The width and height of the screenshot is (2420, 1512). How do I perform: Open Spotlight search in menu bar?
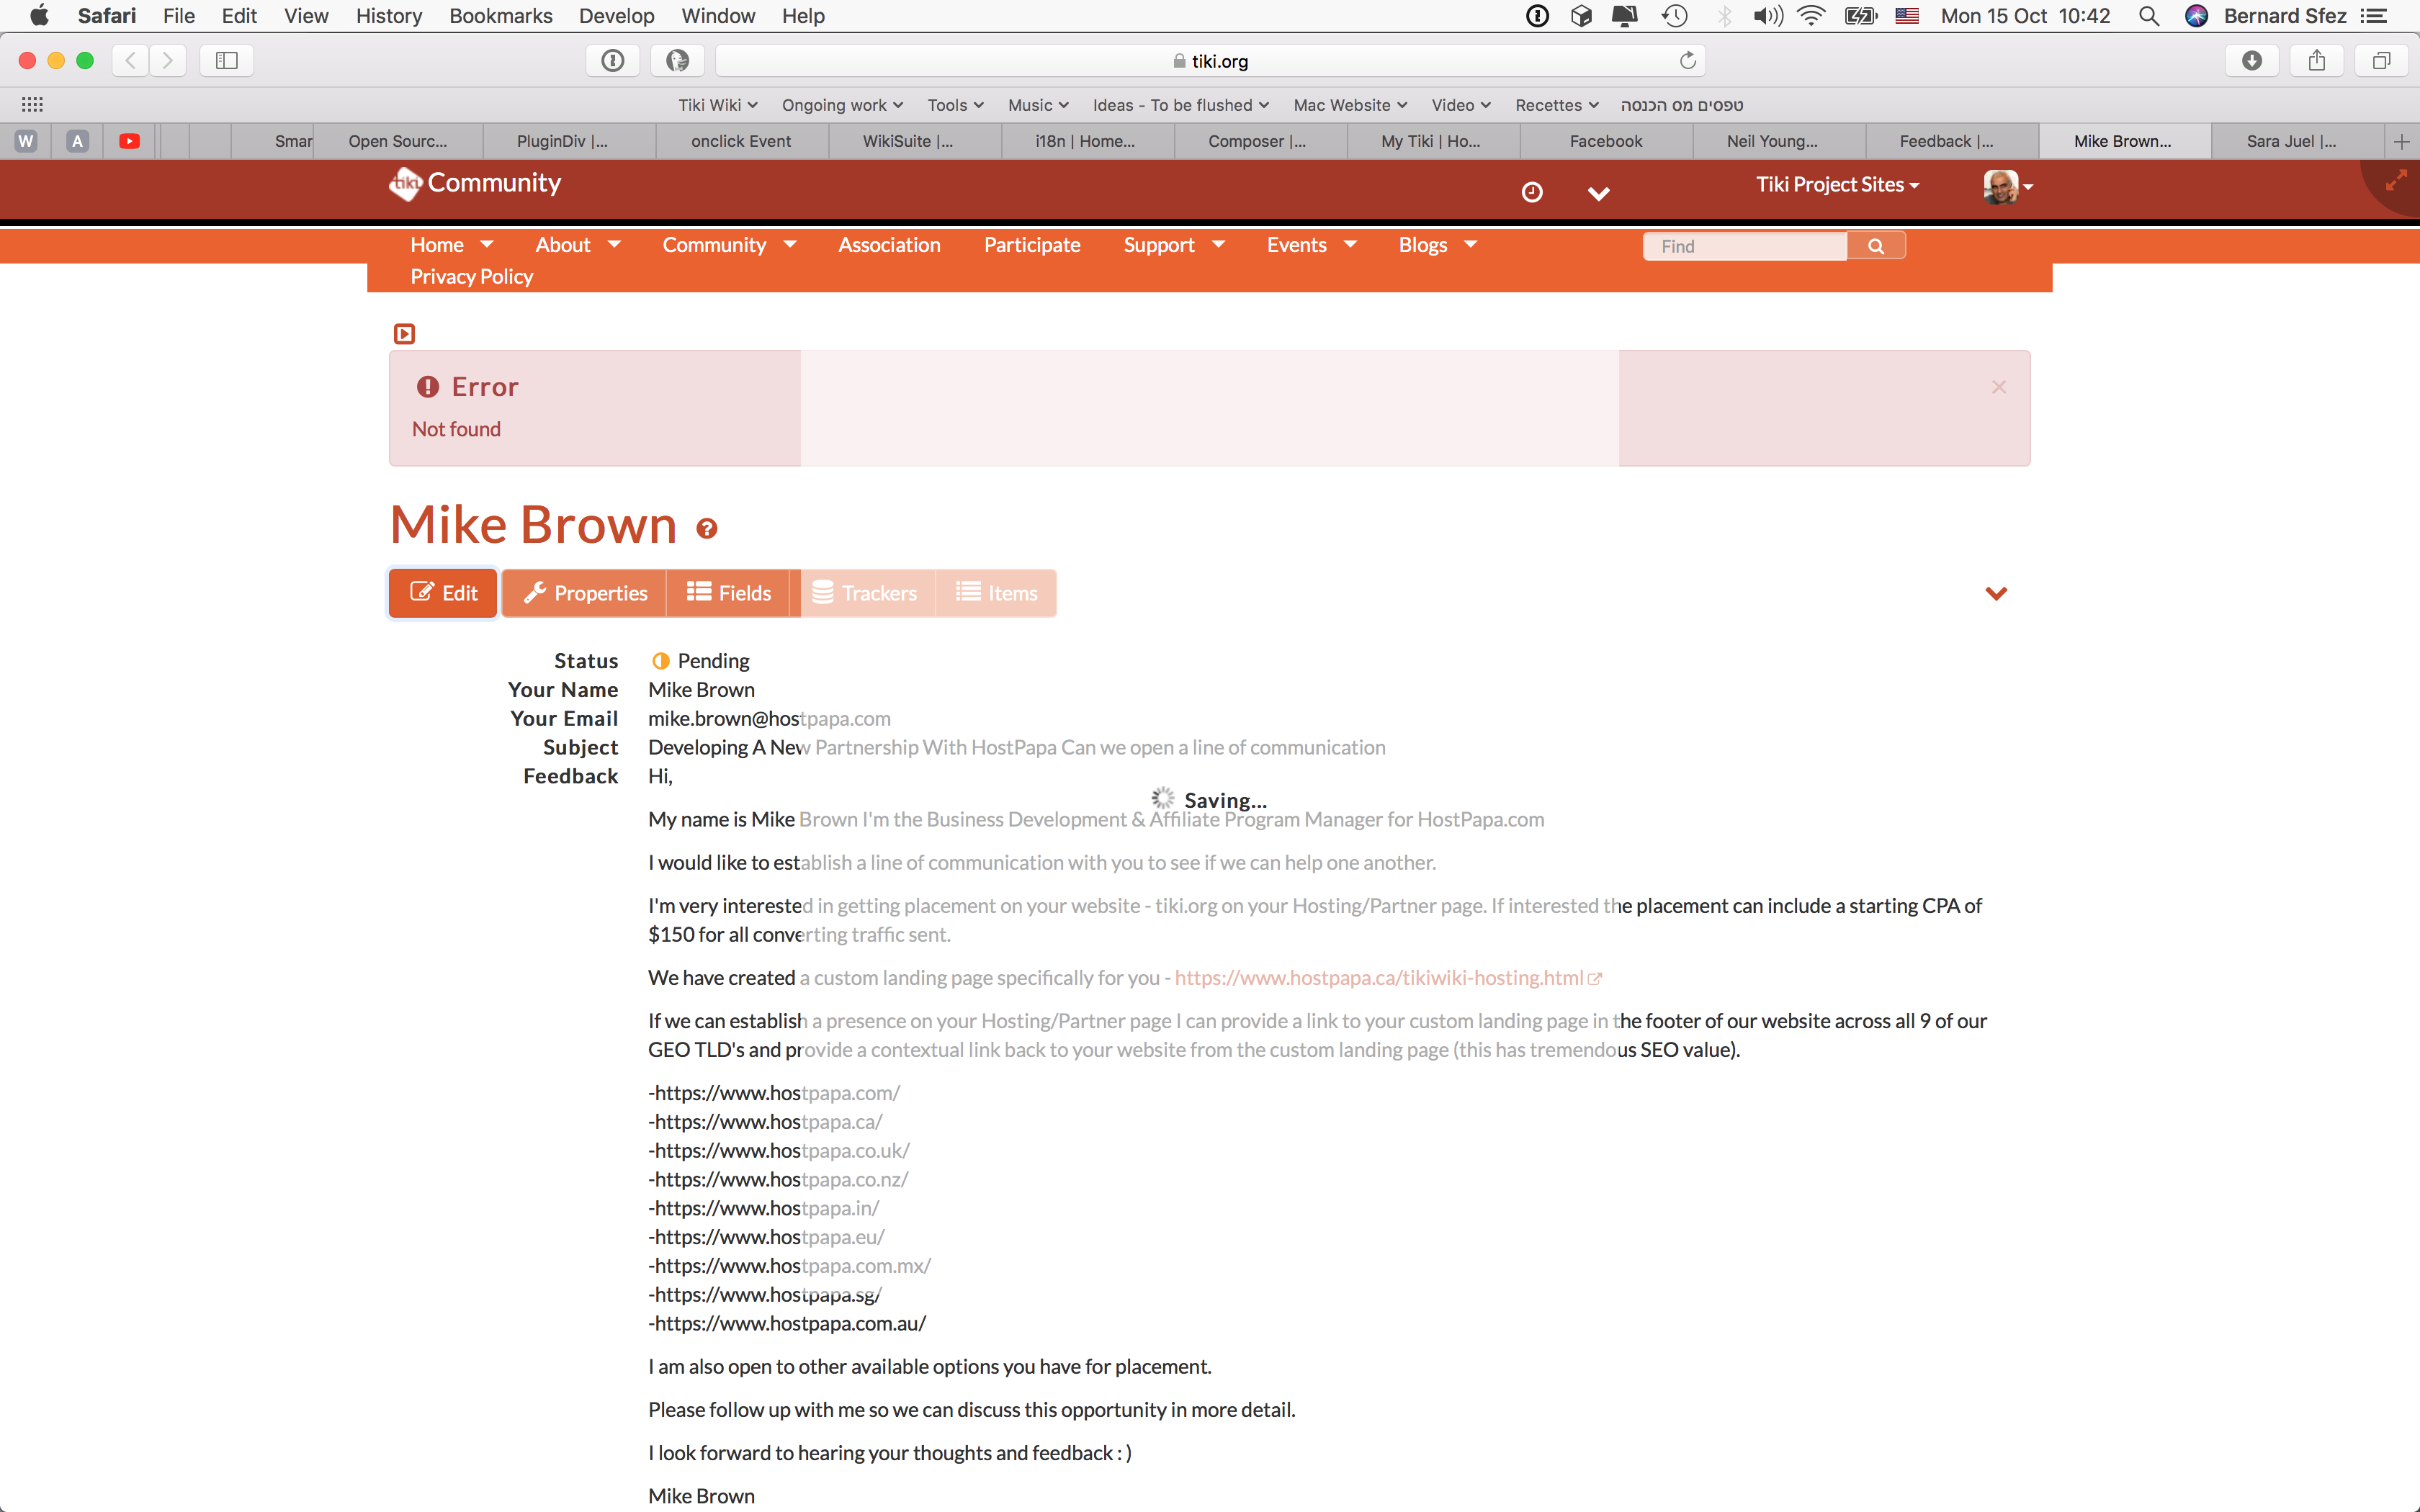(2148, 16)
